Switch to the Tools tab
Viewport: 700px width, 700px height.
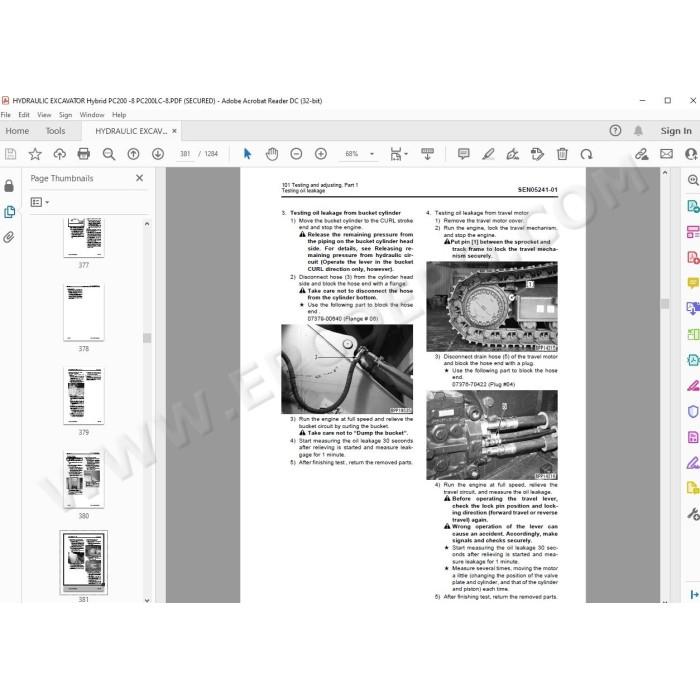(x=55, y=131)
